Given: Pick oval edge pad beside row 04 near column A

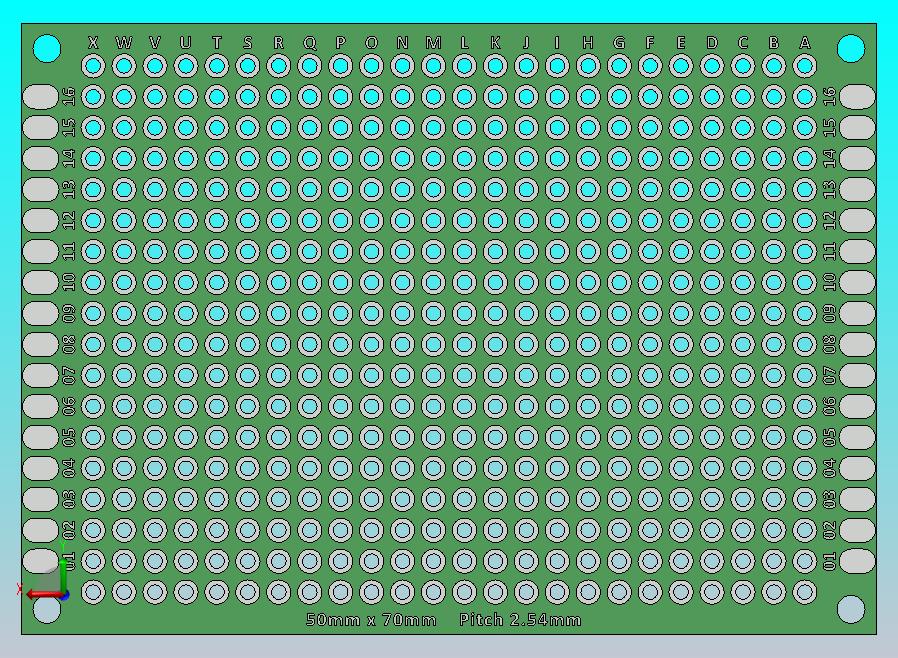Looking at the screenshot, I should (x=857, y=468).
